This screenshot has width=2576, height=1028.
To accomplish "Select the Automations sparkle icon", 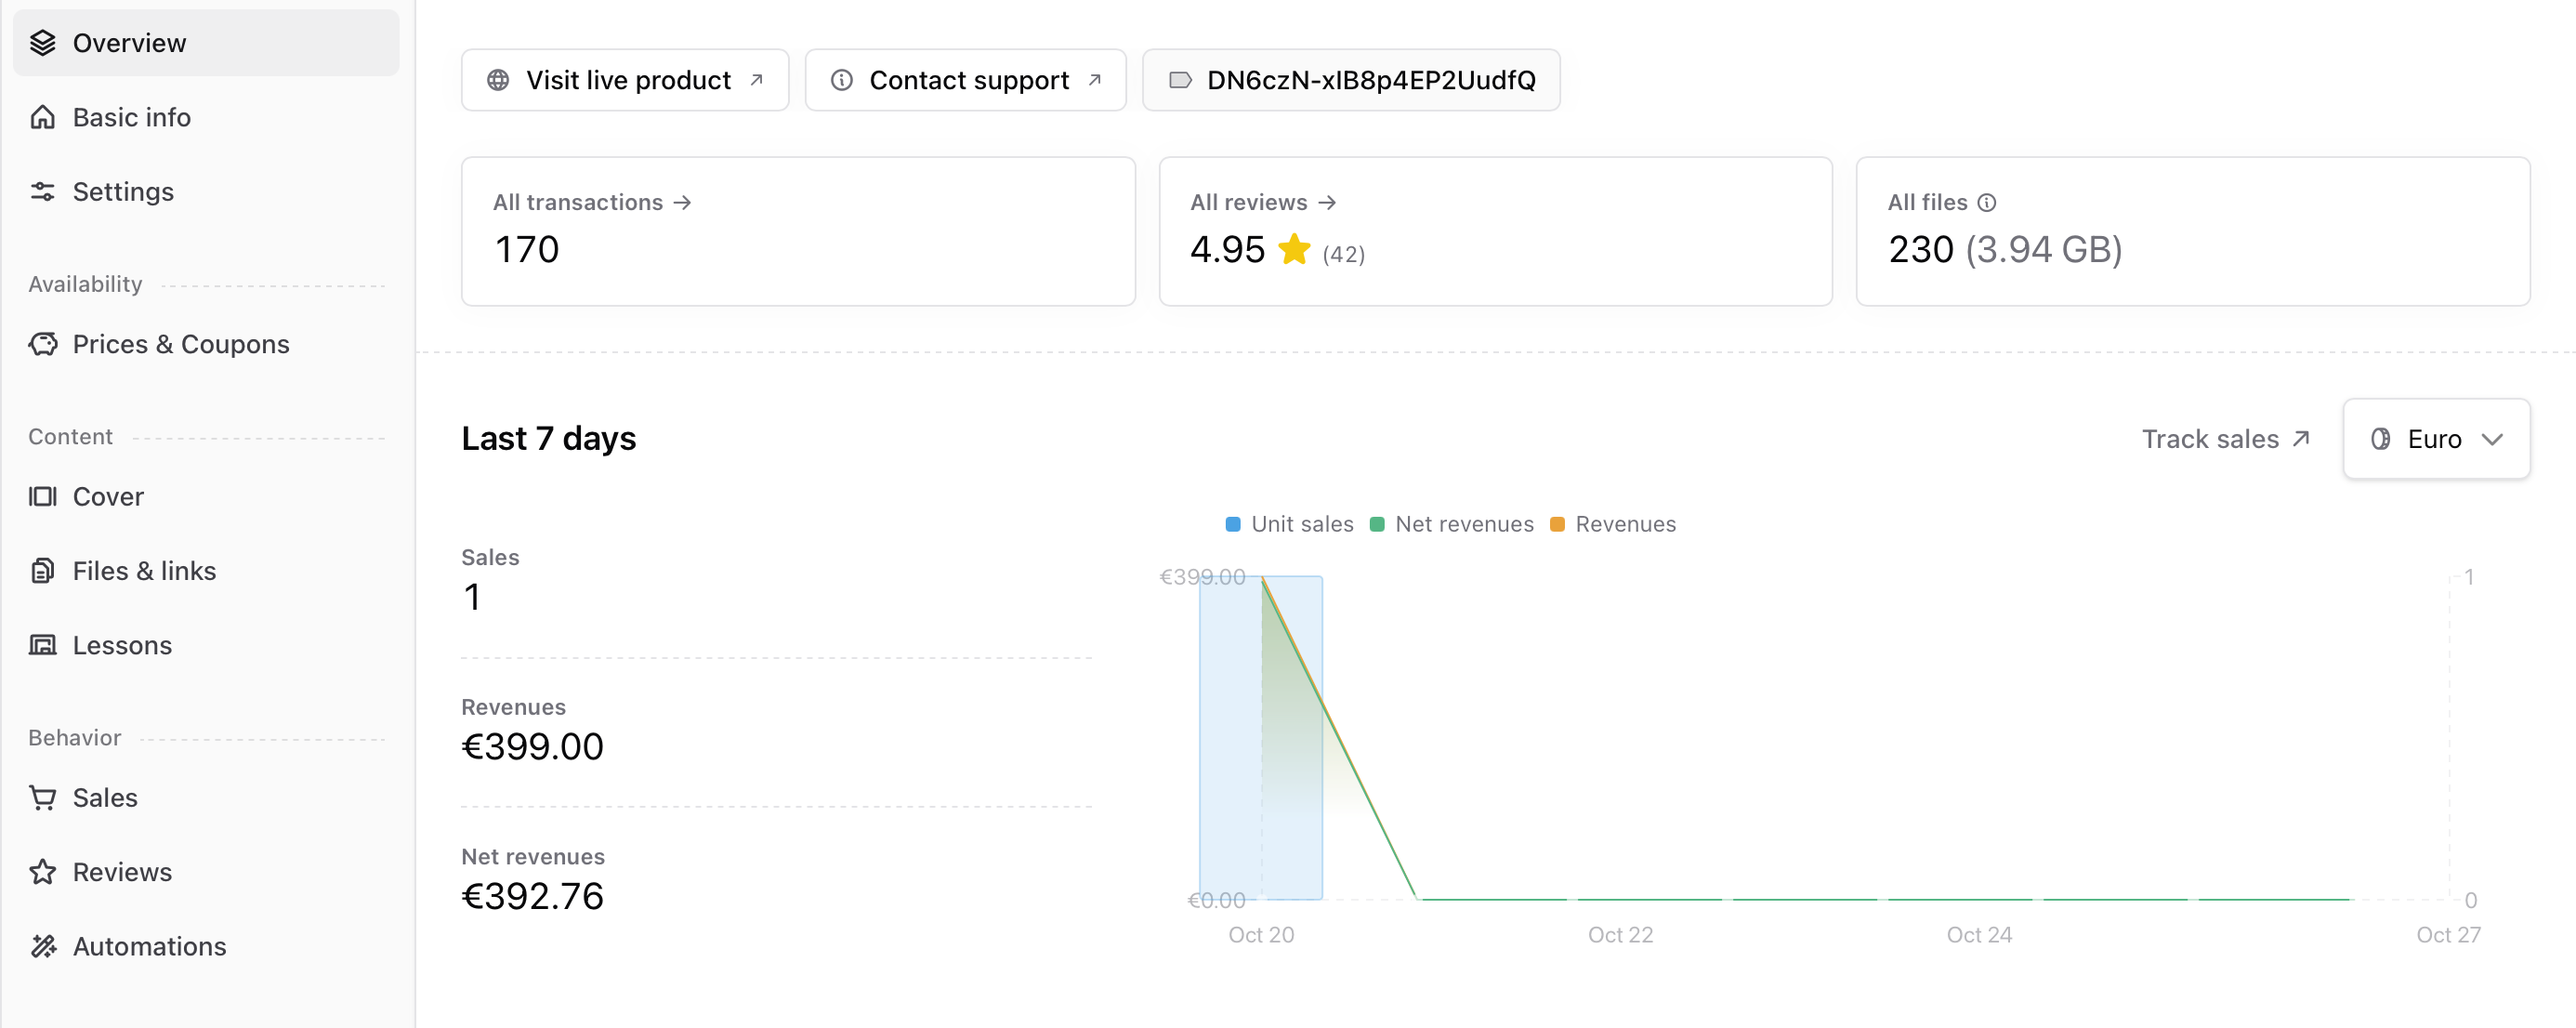I will coord(44,946).
